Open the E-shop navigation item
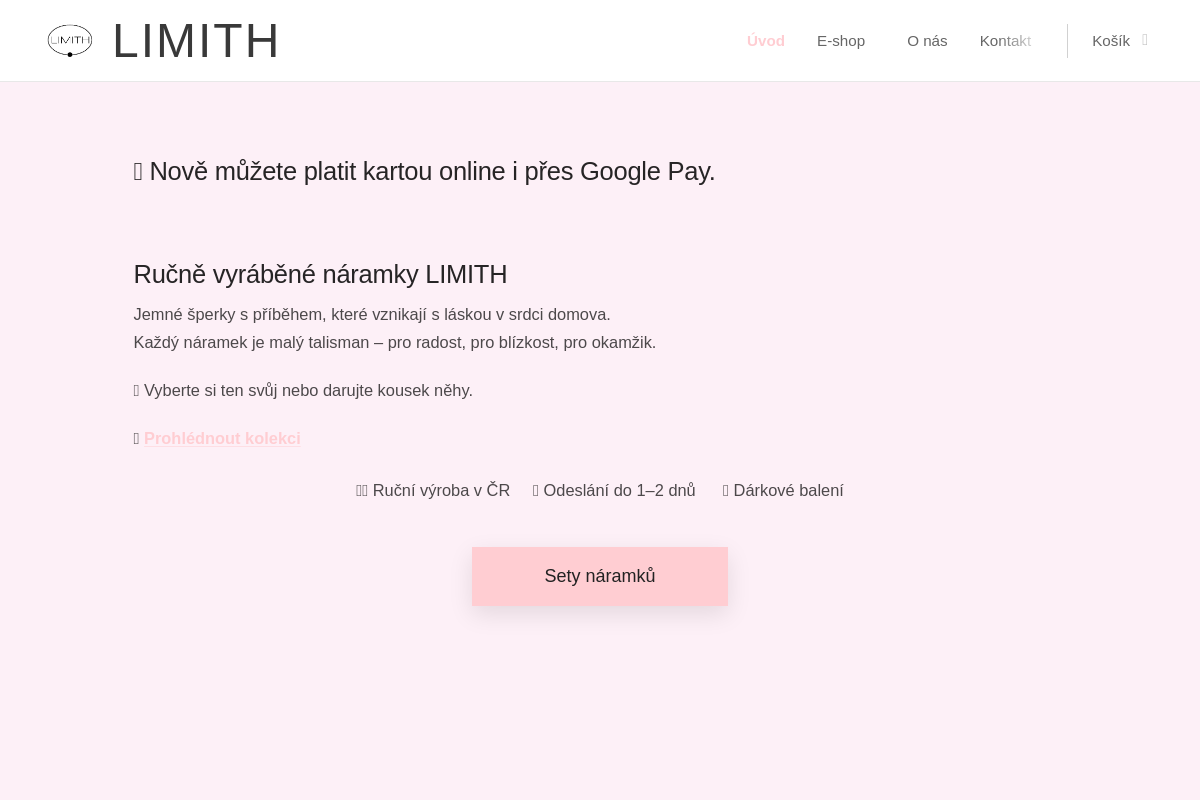The height and width of the screenshot is (800, 1200). (841, 40)
